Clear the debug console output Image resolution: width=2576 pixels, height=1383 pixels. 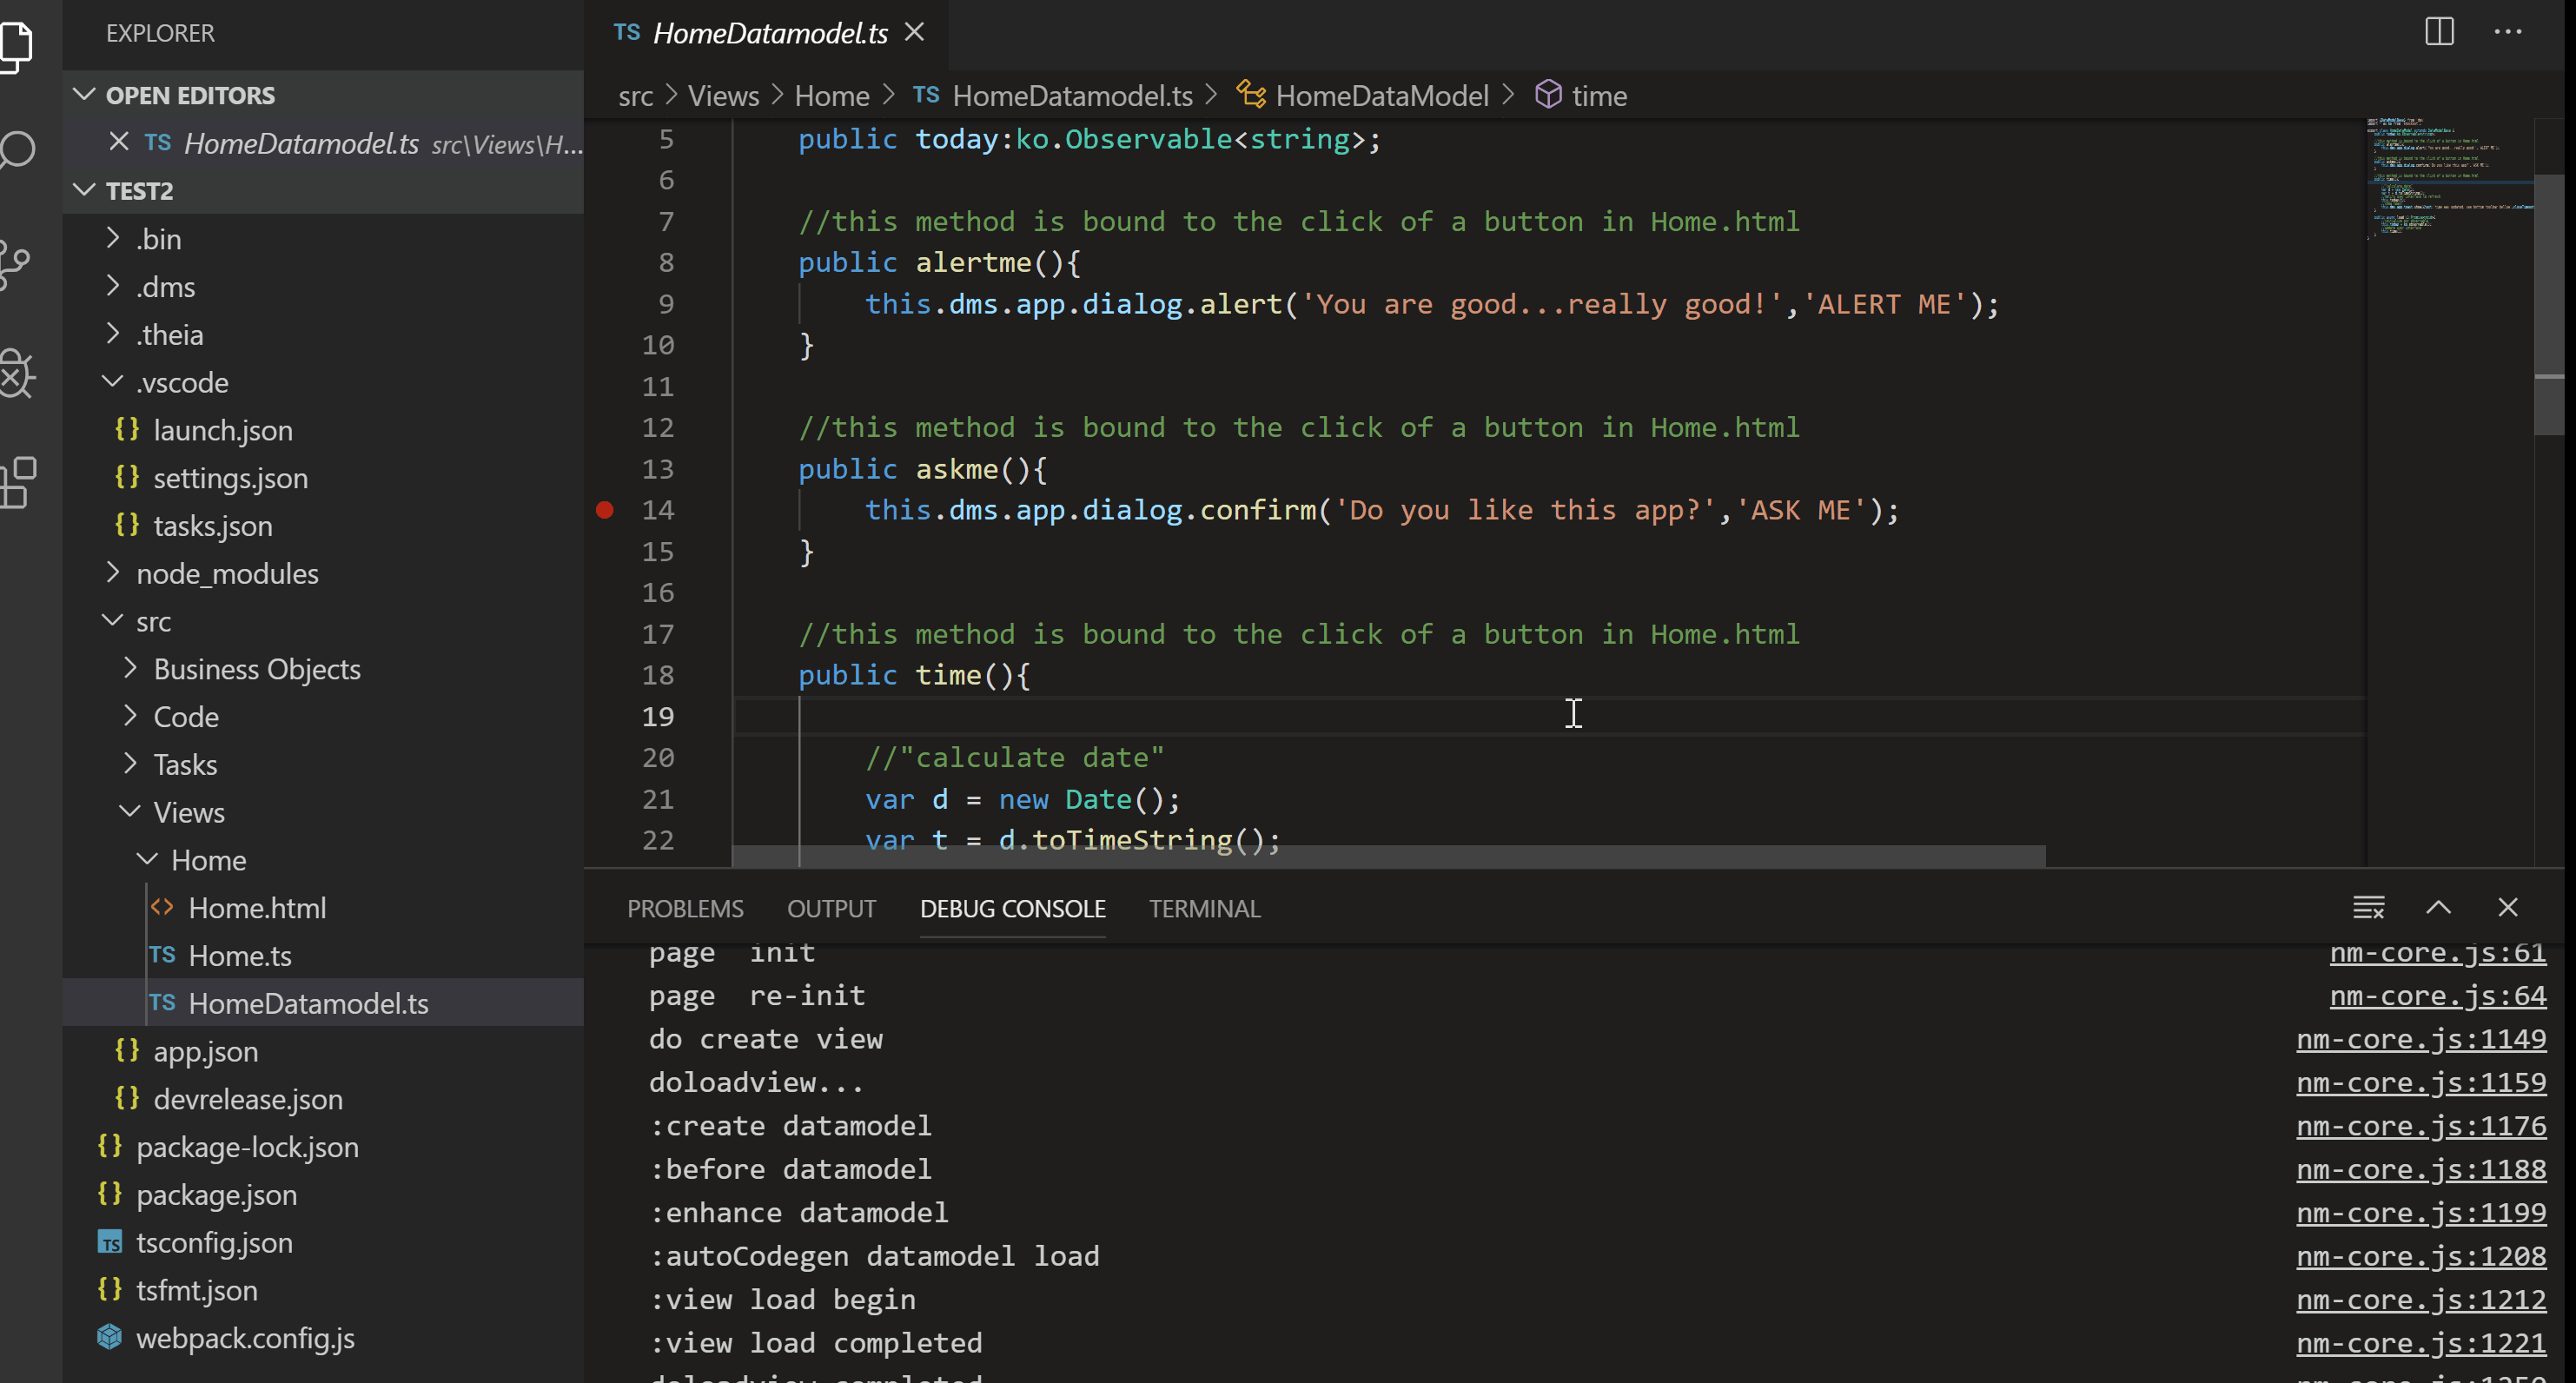pos(2368,908)
